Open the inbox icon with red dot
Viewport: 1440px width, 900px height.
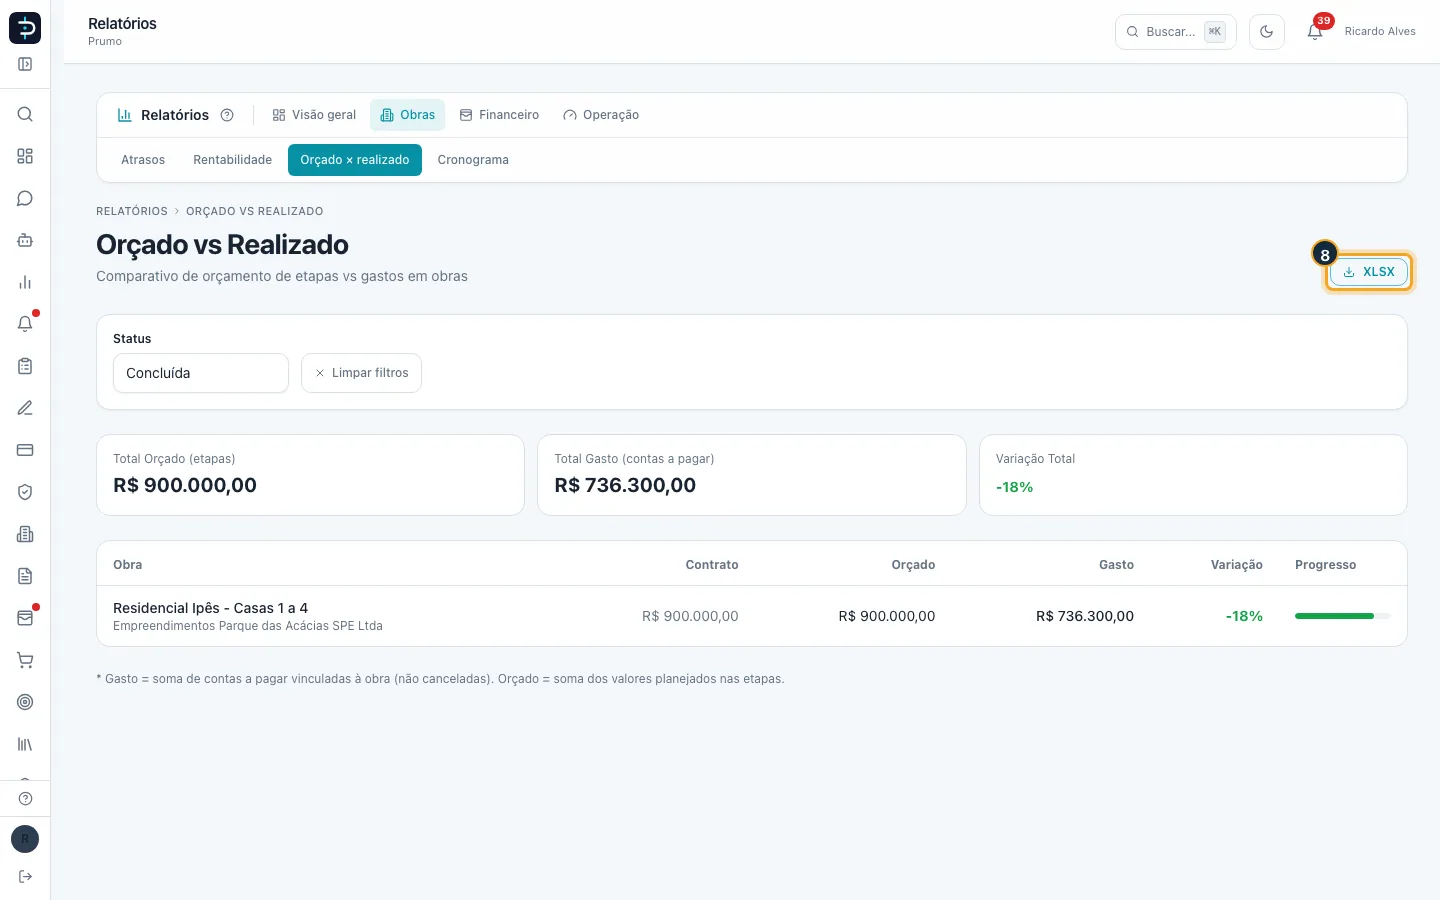tap(25, 618)
